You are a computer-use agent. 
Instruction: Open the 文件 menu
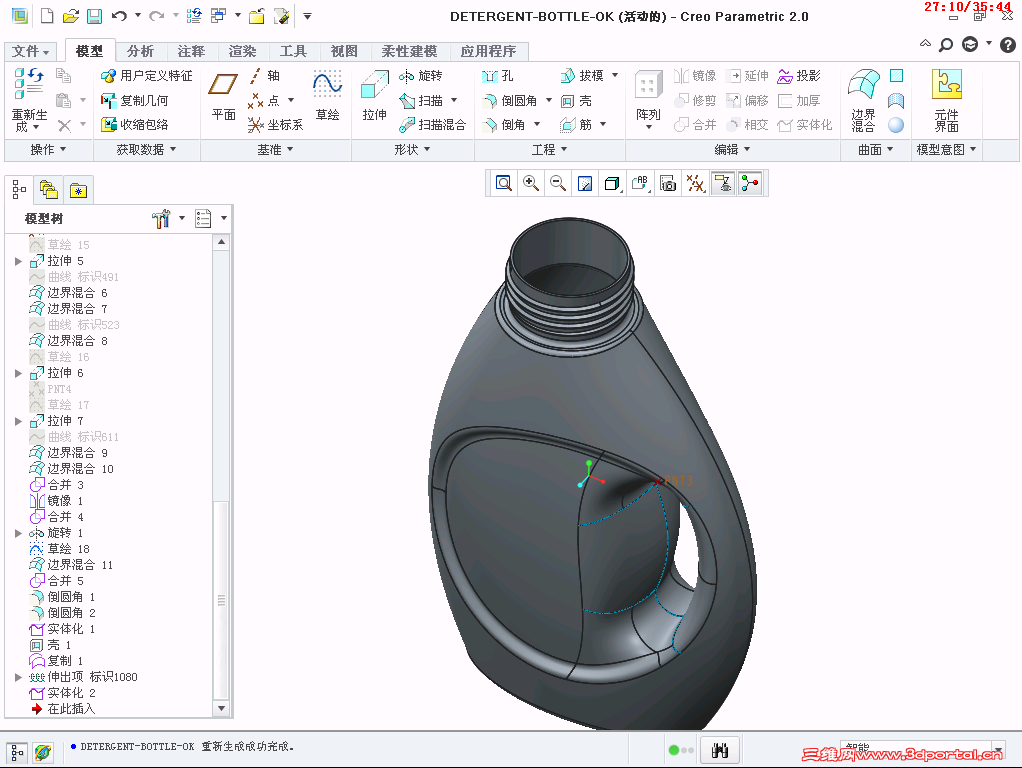[30, 51]
